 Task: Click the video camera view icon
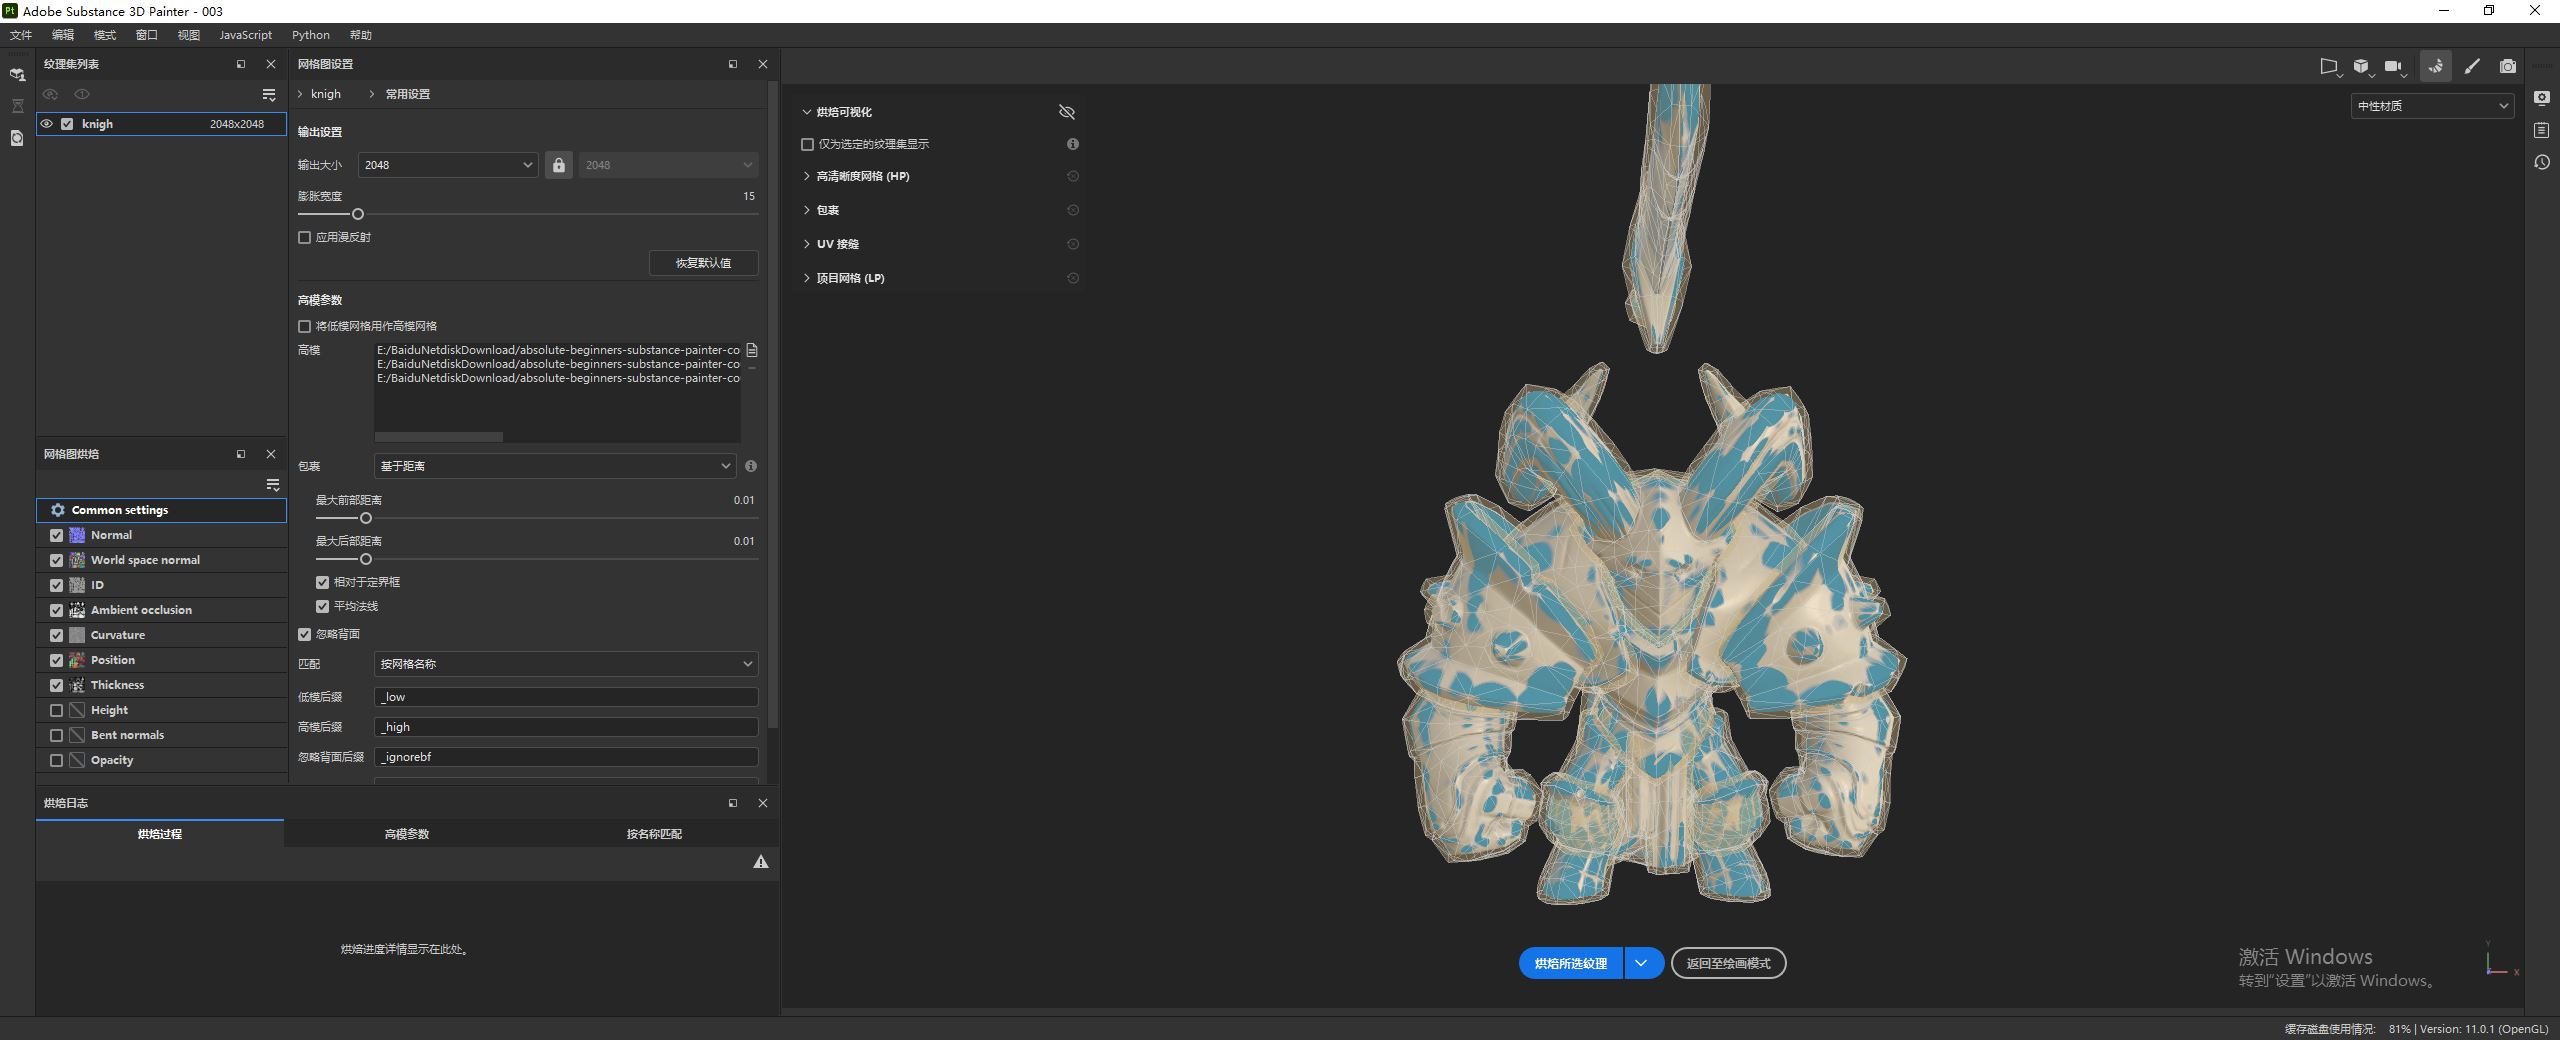pos(2394,66)
